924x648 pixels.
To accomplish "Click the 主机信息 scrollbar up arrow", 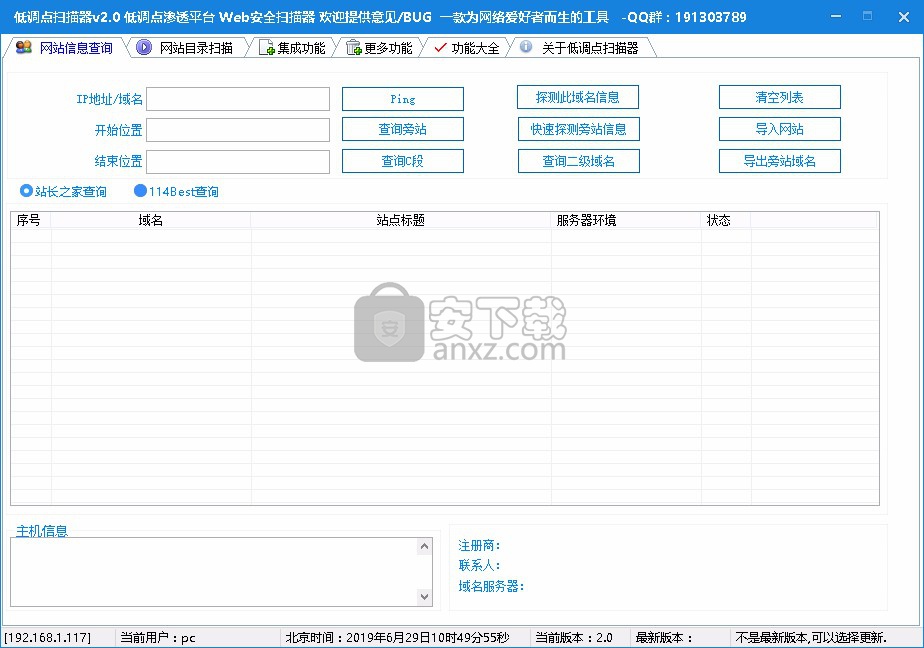I will [424, 547].
